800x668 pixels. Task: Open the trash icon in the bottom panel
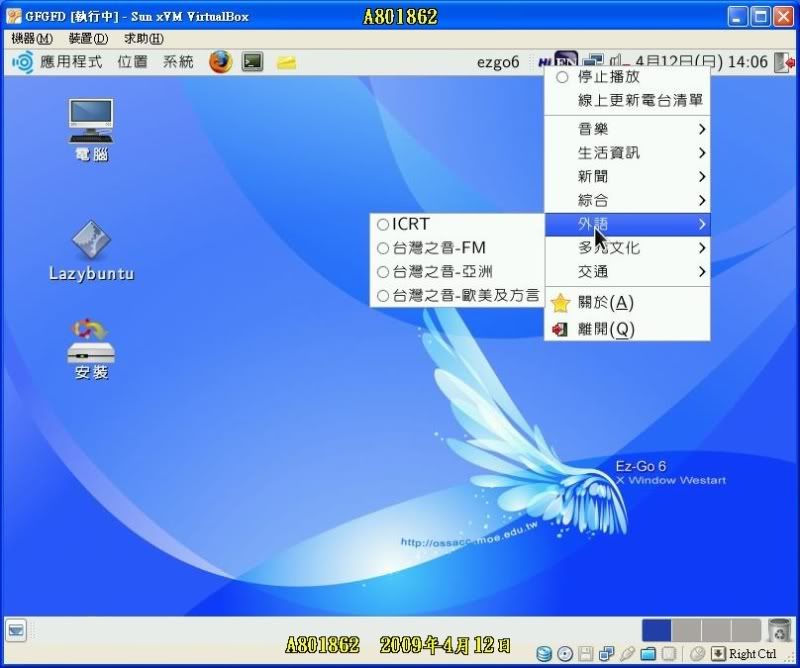point(779,631)
